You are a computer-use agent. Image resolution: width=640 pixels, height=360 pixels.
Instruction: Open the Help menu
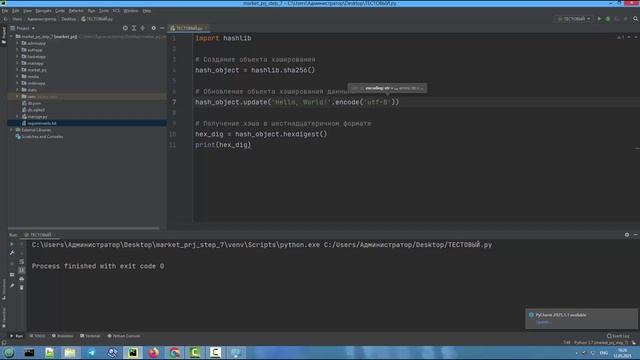[x=147, y=11]
